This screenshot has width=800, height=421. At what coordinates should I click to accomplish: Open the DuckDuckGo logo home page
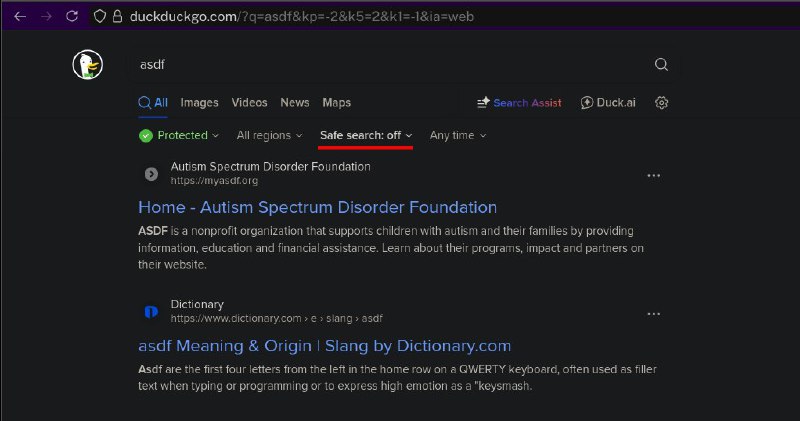coord(88,65)
